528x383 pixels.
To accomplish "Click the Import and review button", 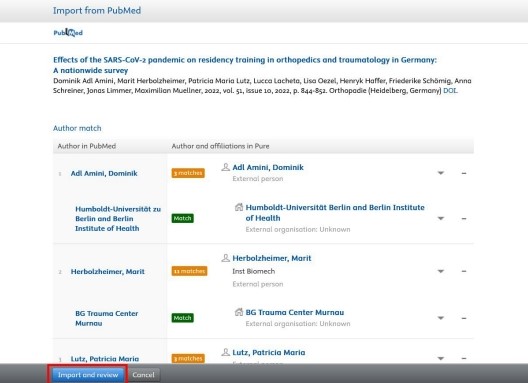I will (x=88, y=375).
